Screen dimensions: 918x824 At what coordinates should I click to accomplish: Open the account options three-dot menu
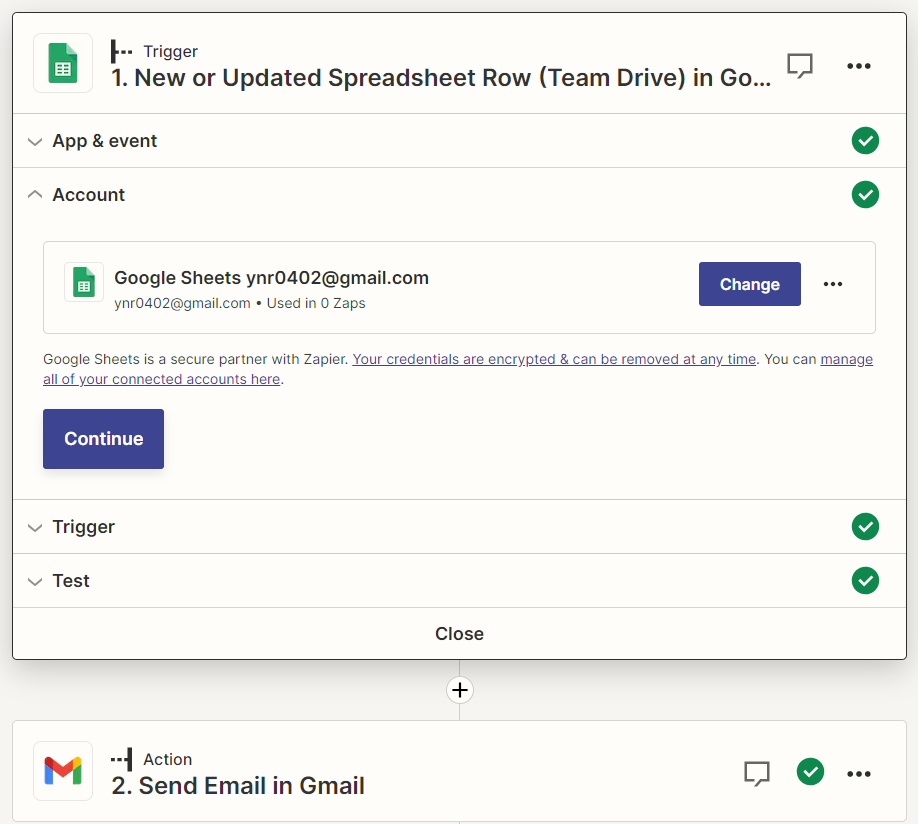tap(833, 284)
